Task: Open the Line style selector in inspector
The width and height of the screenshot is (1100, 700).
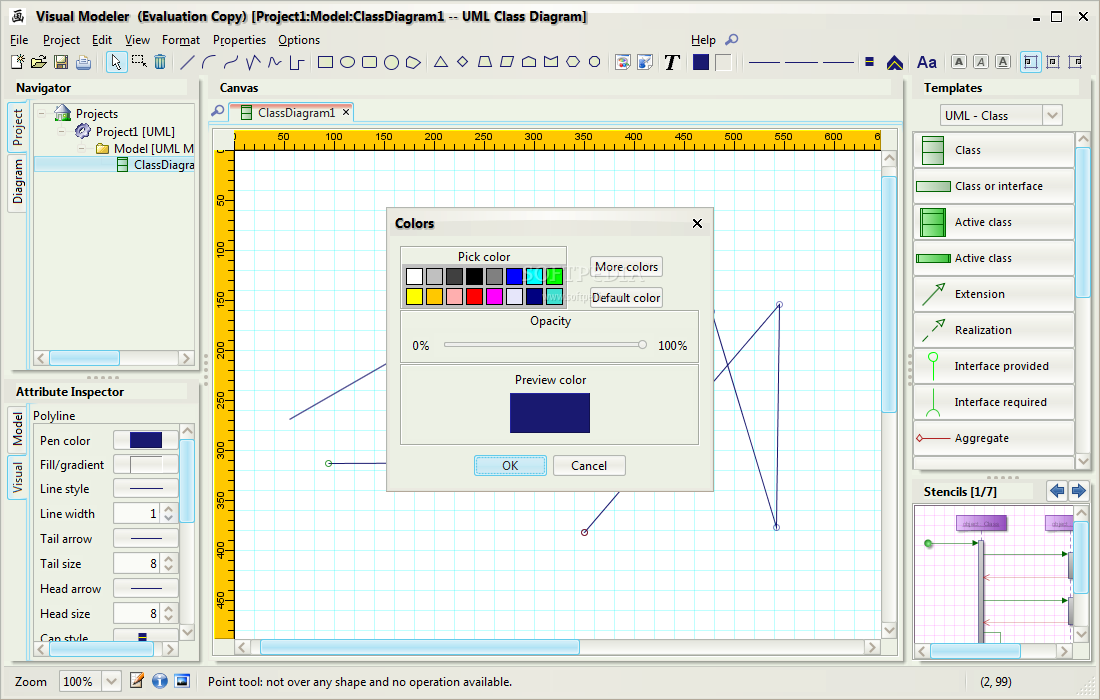Action: click(146, 489)
